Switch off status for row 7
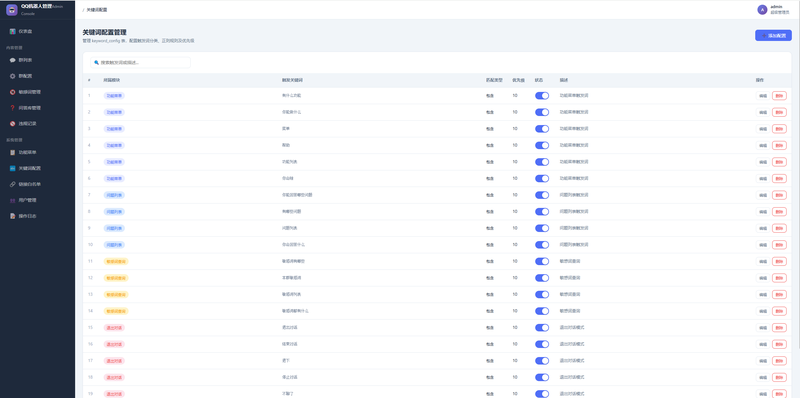The width and height of the screenshot is (800, 398). (542, 195)
